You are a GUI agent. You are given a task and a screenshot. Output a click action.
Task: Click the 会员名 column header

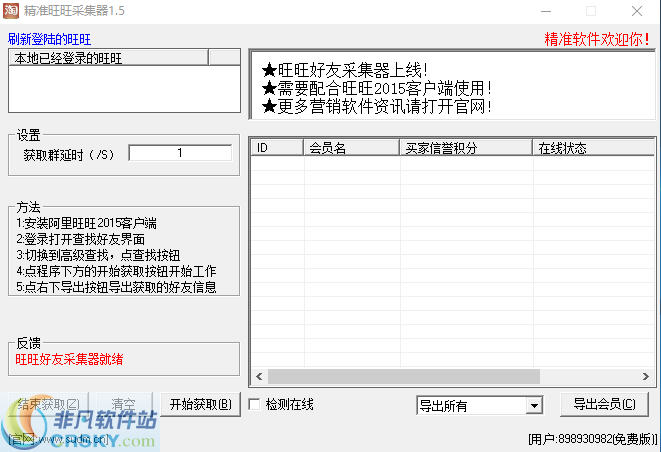pos(352,148)
